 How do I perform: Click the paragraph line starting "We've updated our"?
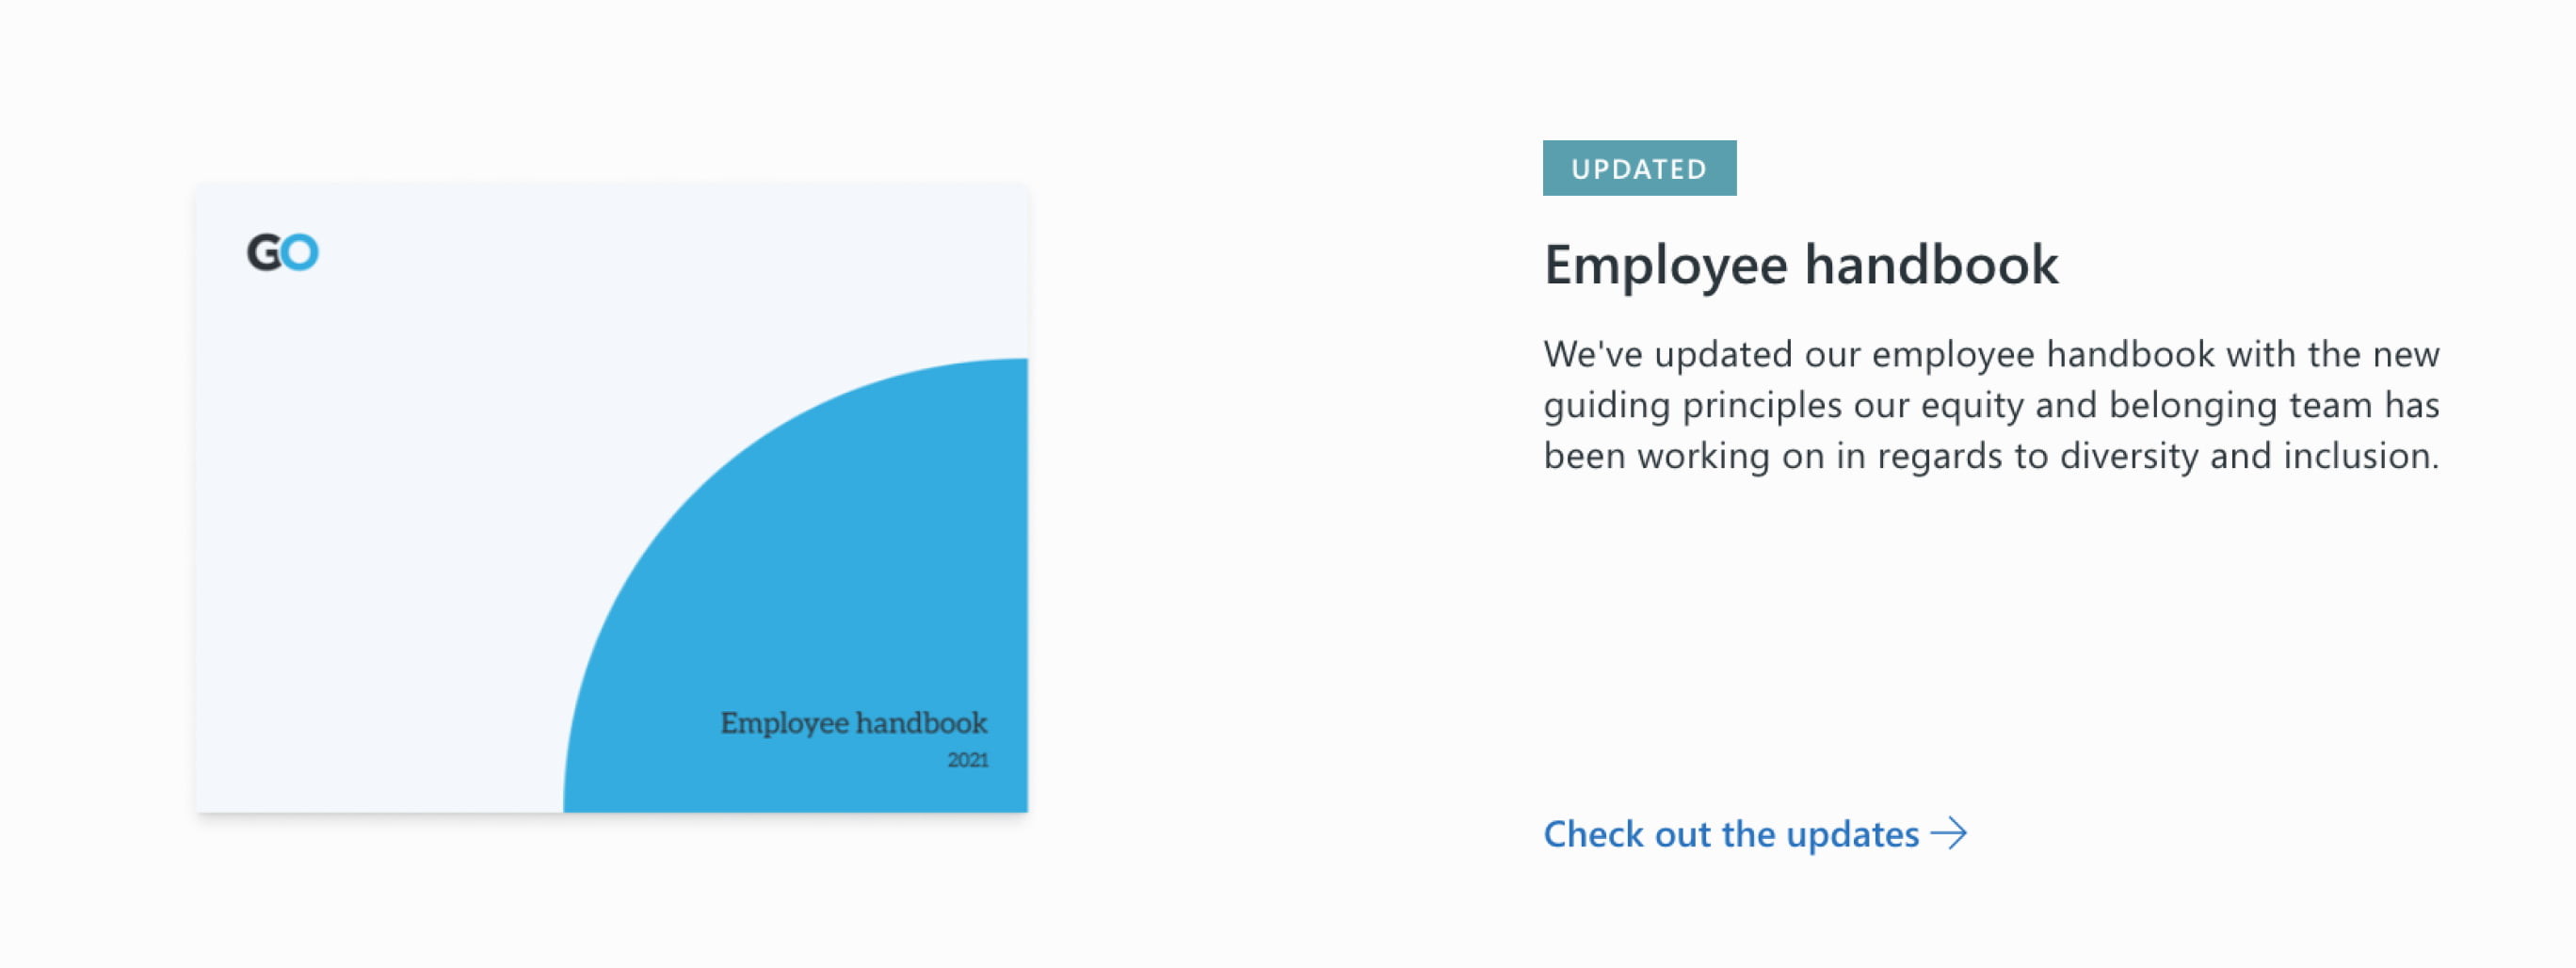coord(1991,354)
